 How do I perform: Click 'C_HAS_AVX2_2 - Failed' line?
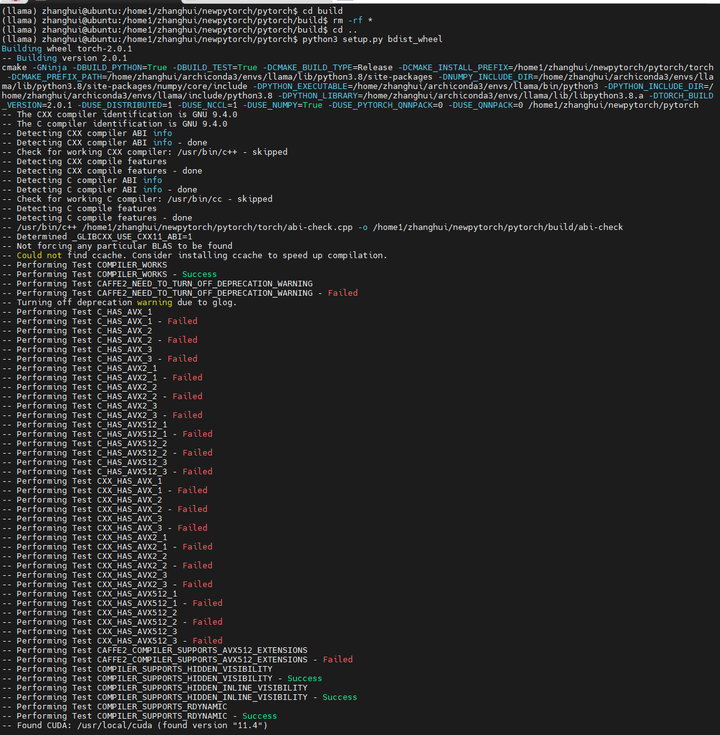pyautogui.click(x=102, y=396)
